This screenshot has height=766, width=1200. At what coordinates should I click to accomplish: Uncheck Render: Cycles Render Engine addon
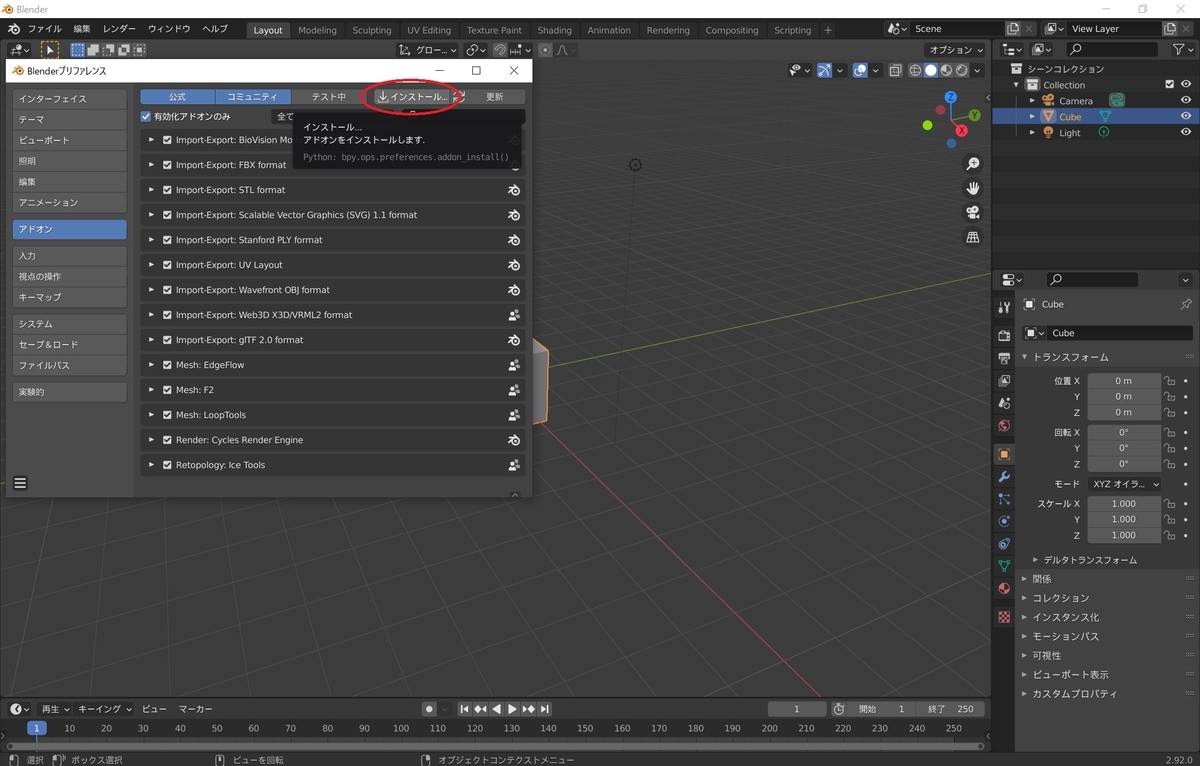click(168, 440)
